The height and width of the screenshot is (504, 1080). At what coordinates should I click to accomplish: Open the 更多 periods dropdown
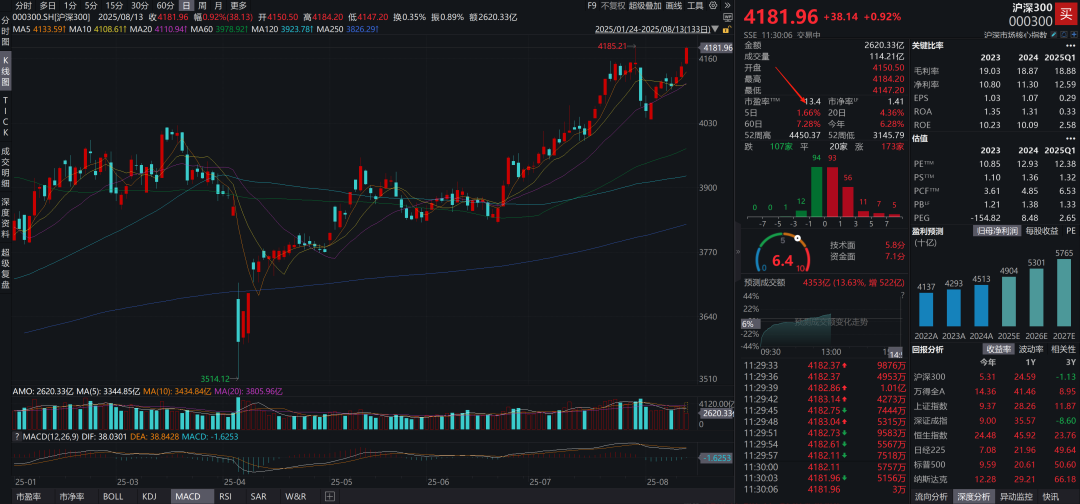point(238,5)
